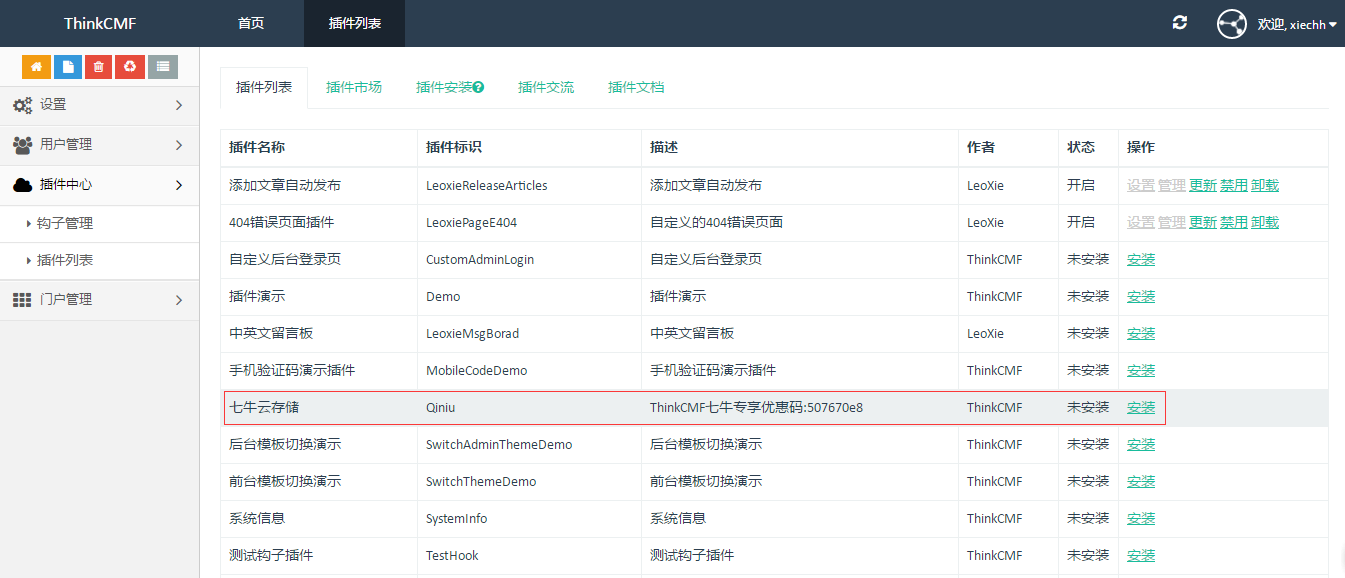Install the 插件演示 Demo plugin
Image resolution: width=1345 pixels, height=578 pixels.
[1141, 296]
